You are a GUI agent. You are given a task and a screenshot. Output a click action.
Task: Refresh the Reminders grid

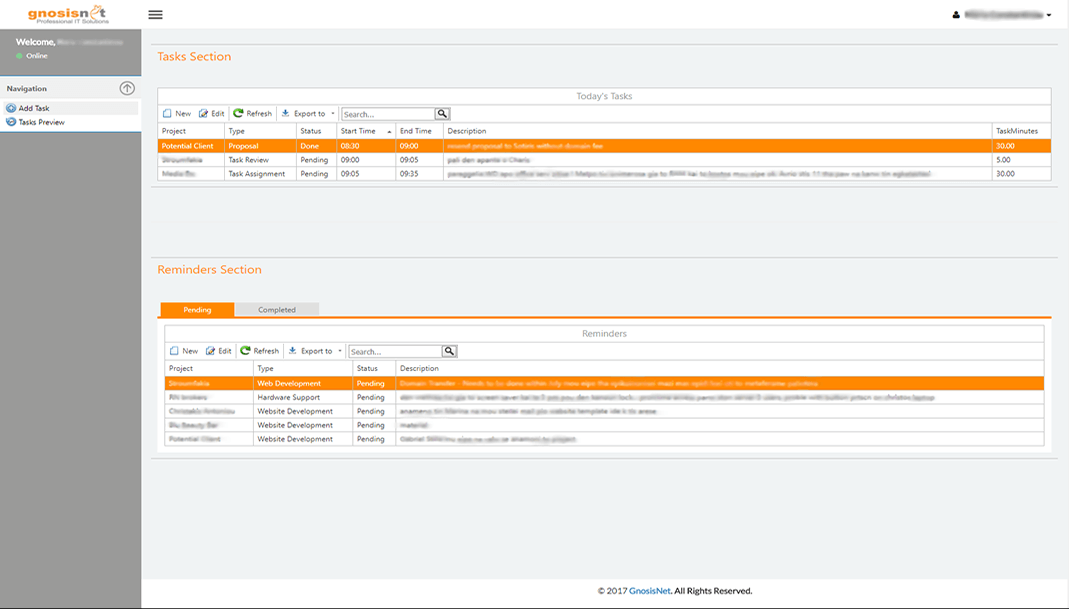(x=259, y=351)
